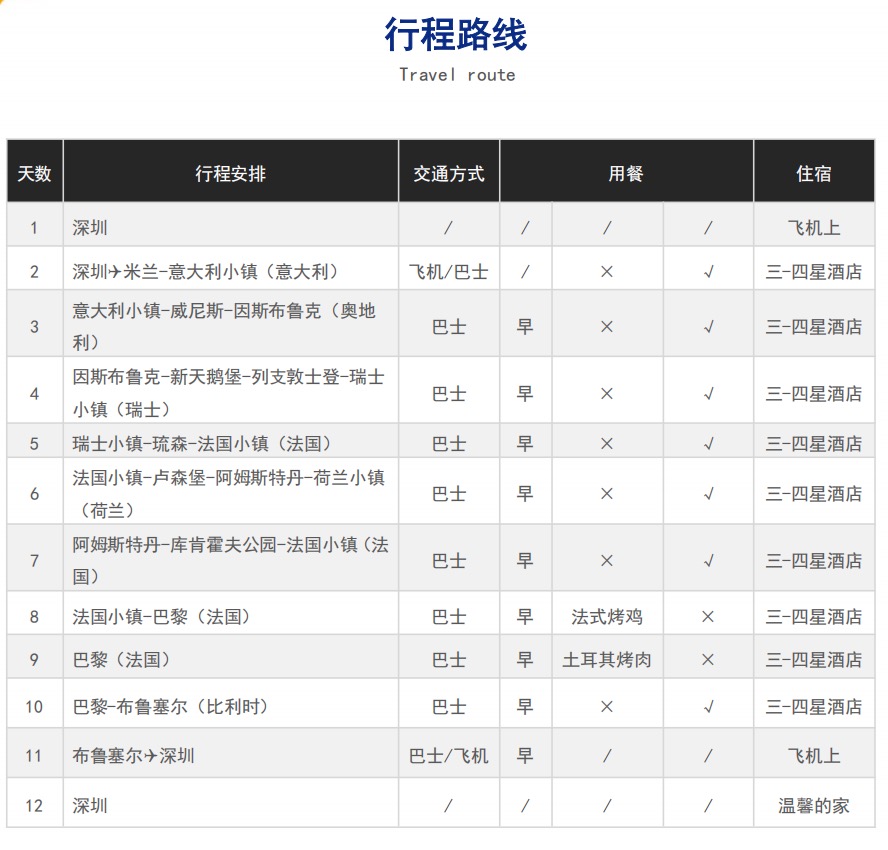Select the 巴黎-布鲁塞尔（比利时）itinerary cell
This screenshot has height=850, width=888.
[x=171, y=707]
